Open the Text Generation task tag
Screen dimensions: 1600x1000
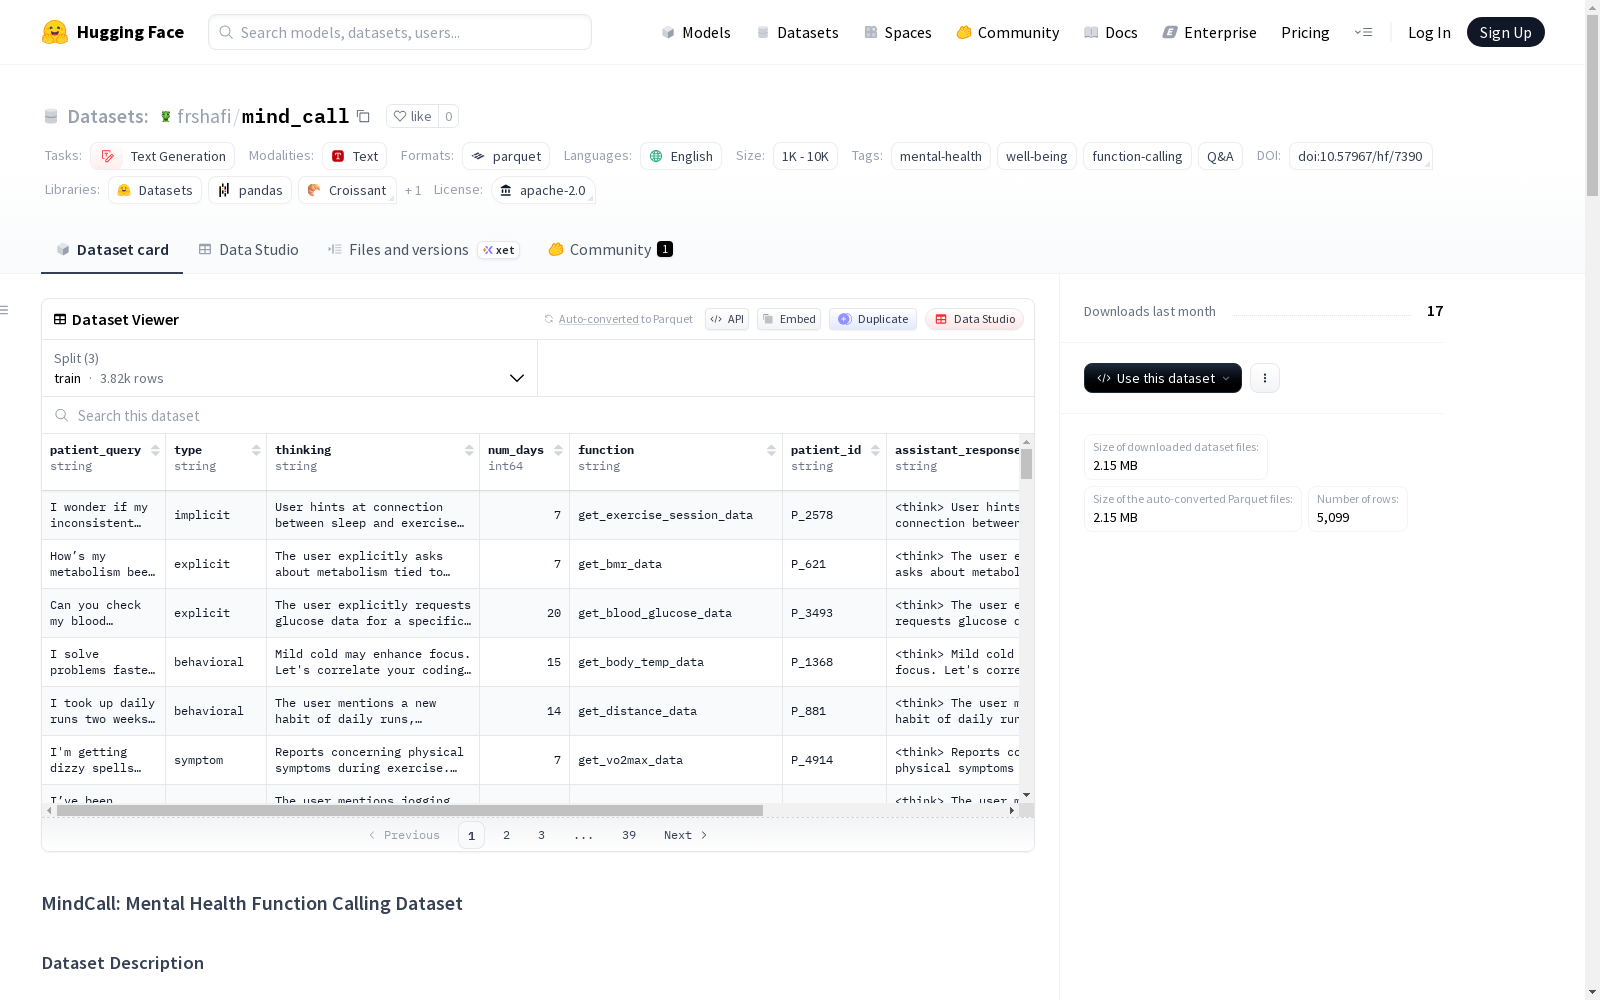(x=163, y=156)
